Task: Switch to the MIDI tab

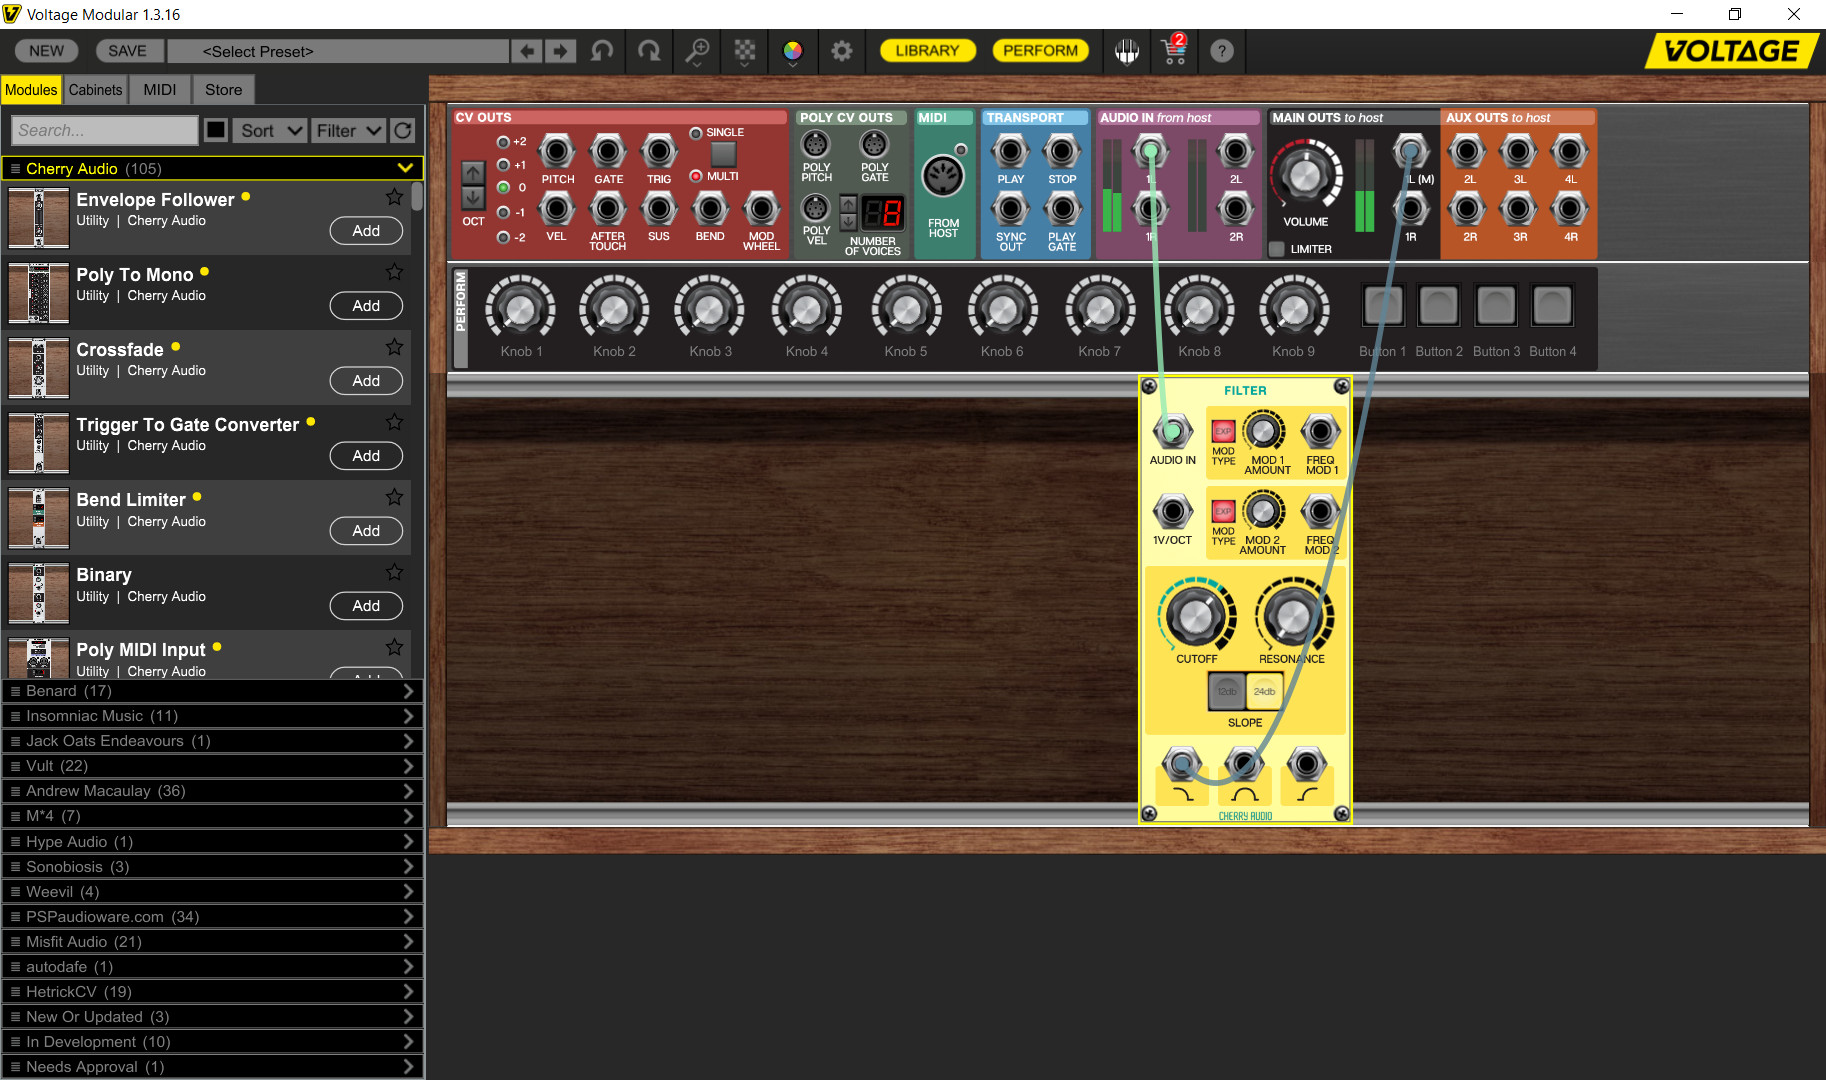Action: click(x=160, y=90)
